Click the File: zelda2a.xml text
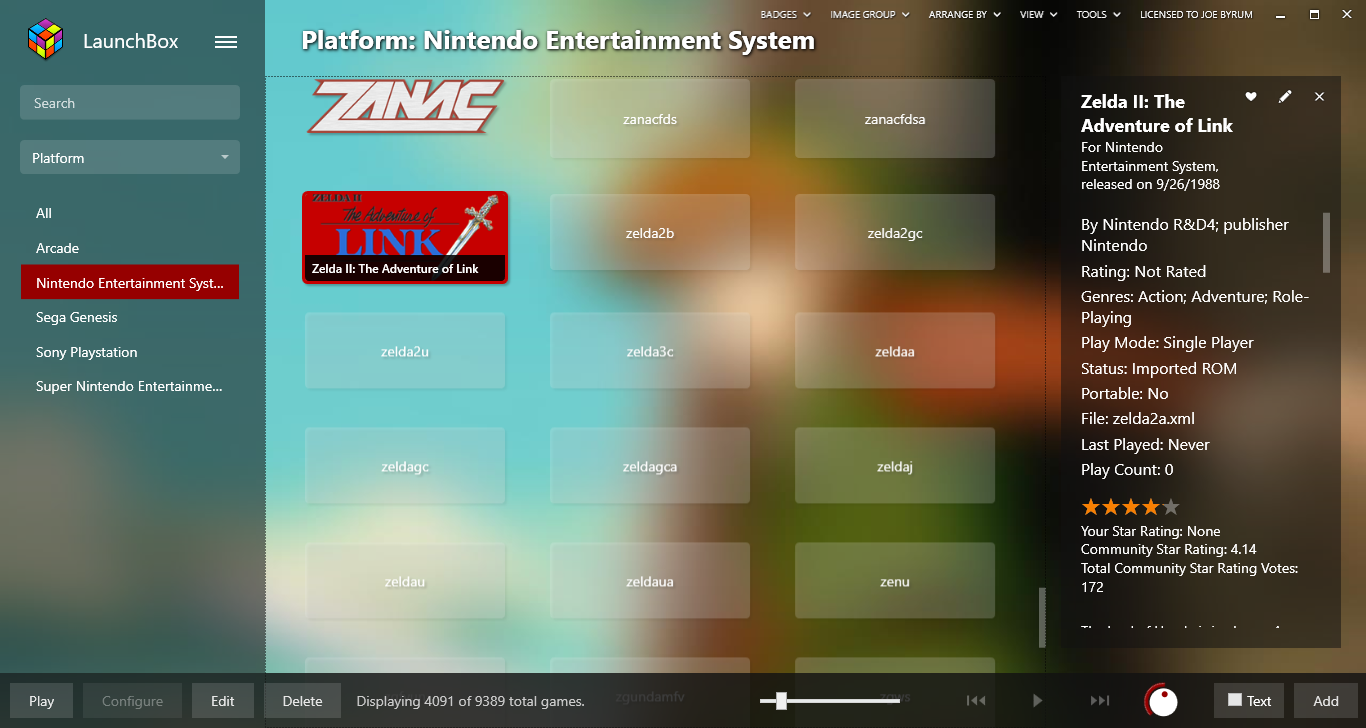Viewport: 1366px width, 728px height. (x=1138, y=419)
